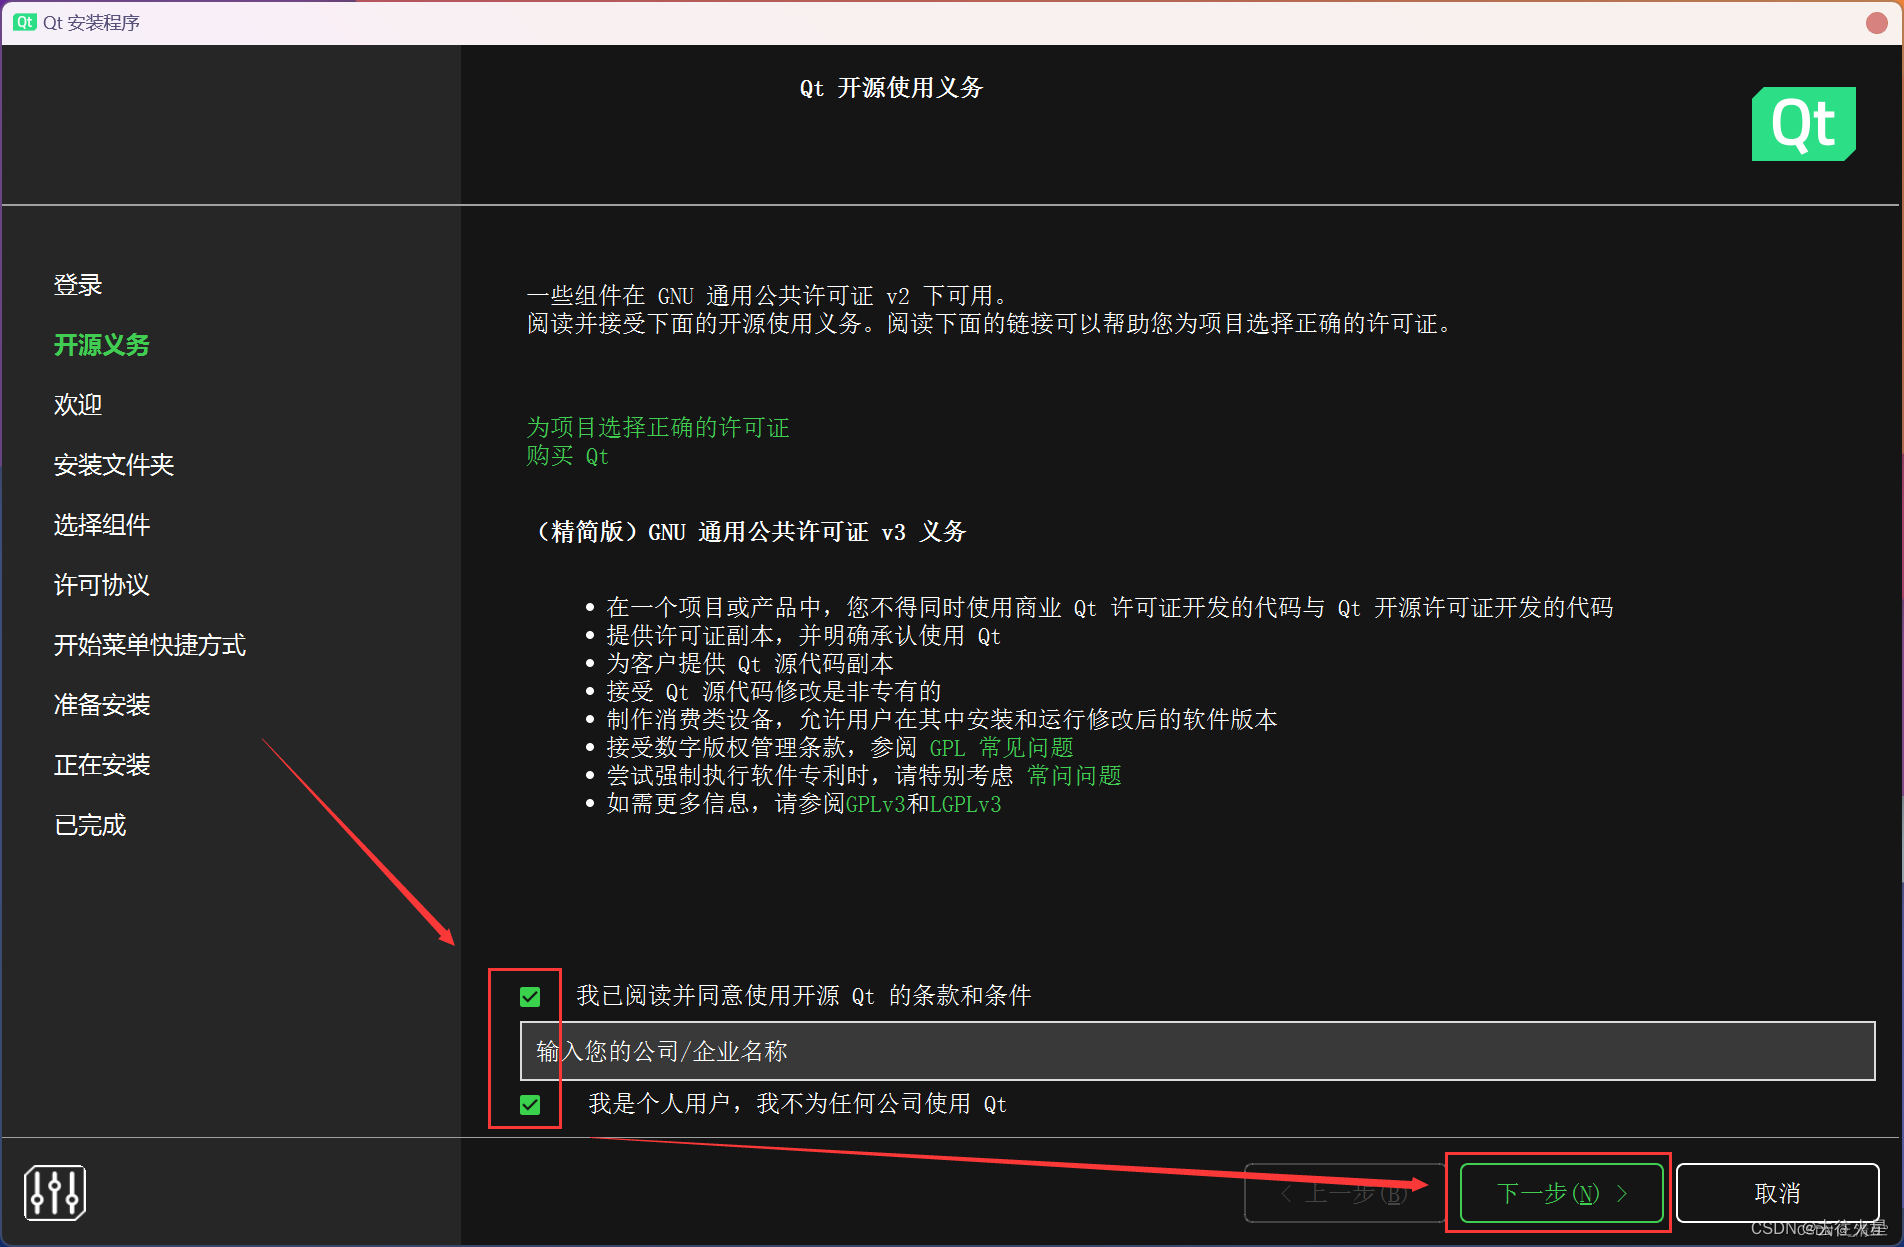1904x1247 pixels.
Task: Toggle the agree to open source Qt terms checkbox
Action: point(530,996)
